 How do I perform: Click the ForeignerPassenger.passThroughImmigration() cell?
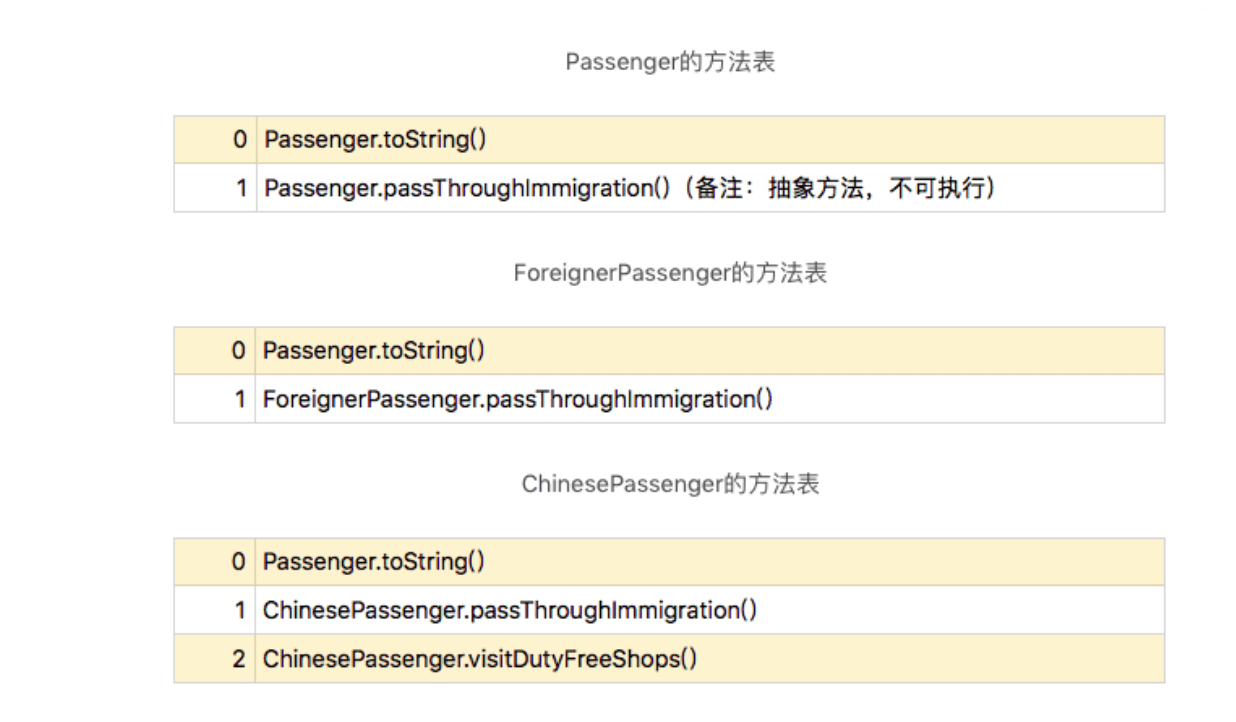518,400
